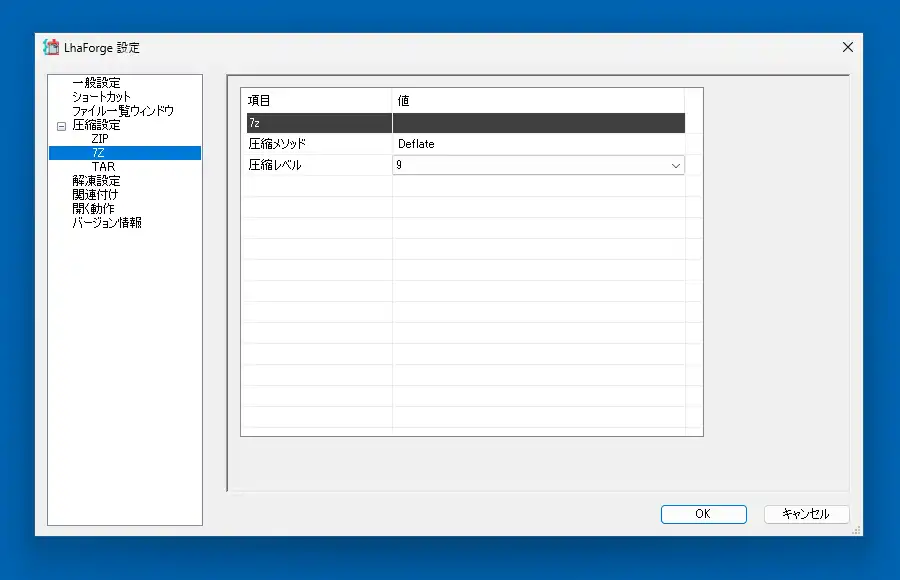The width and height of the screenshot is (900, 580).
Task: Collapse the 圧縮設定 tree node
Action: 61,126
